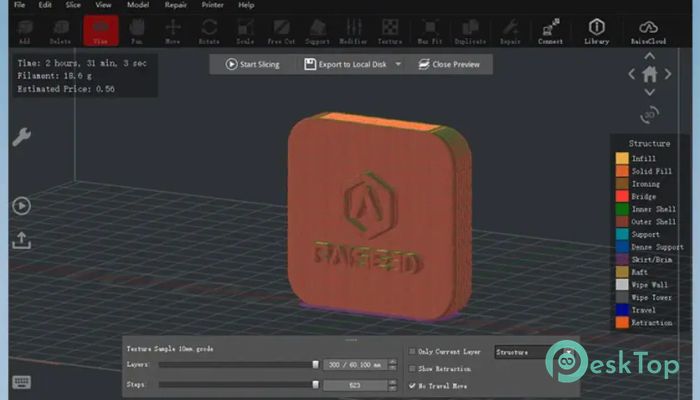Rotate view with the right arrow
This screenshot has height=400, width=700.
pyautogui.click(x=668, y=74)
